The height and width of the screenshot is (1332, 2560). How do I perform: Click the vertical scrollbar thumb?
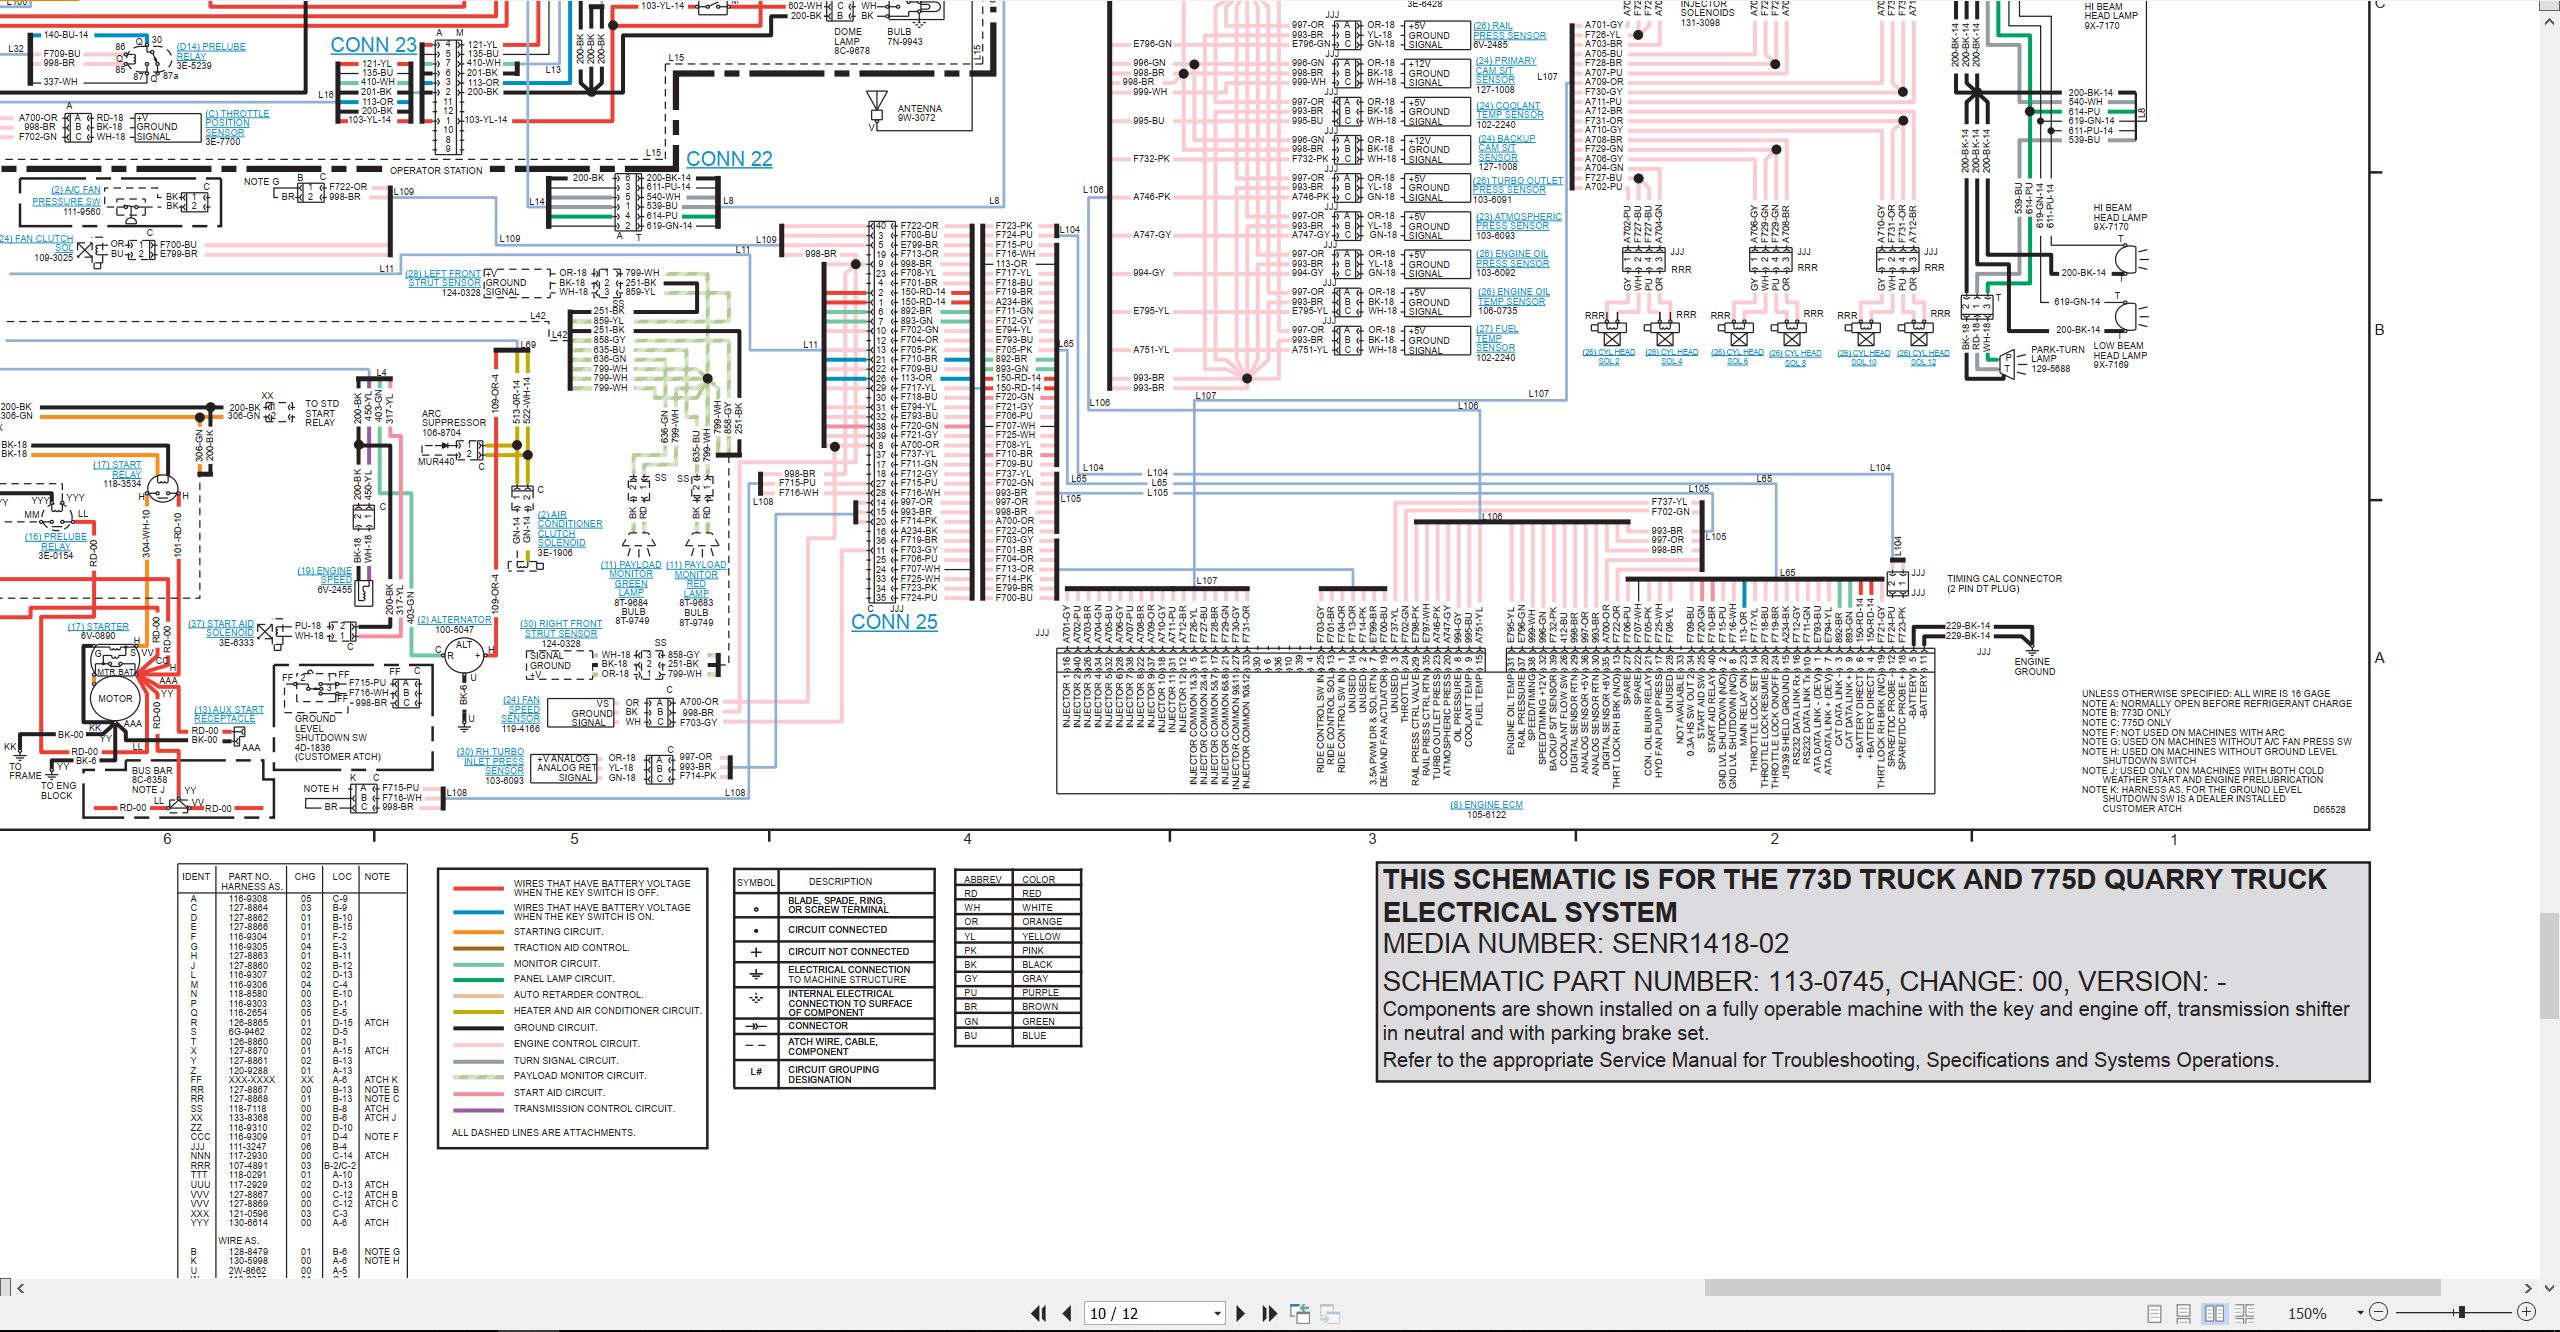[x=2549, y=965]
